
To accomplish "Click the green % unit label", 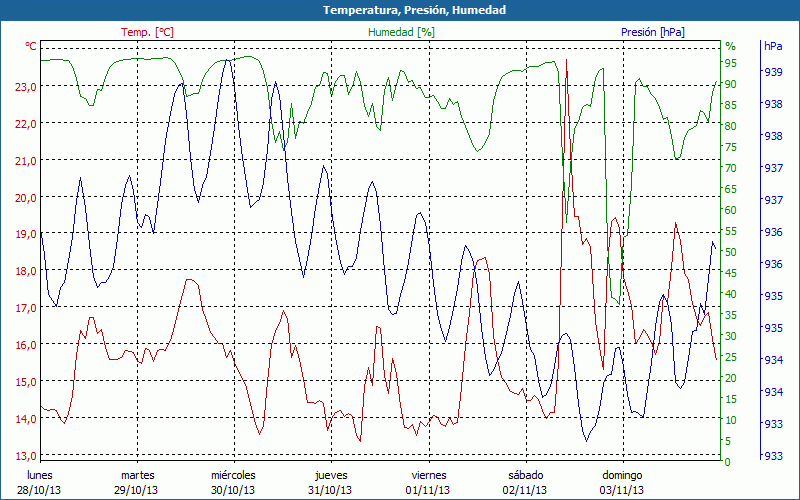I will pyautogui.click(x=730, y=47).
